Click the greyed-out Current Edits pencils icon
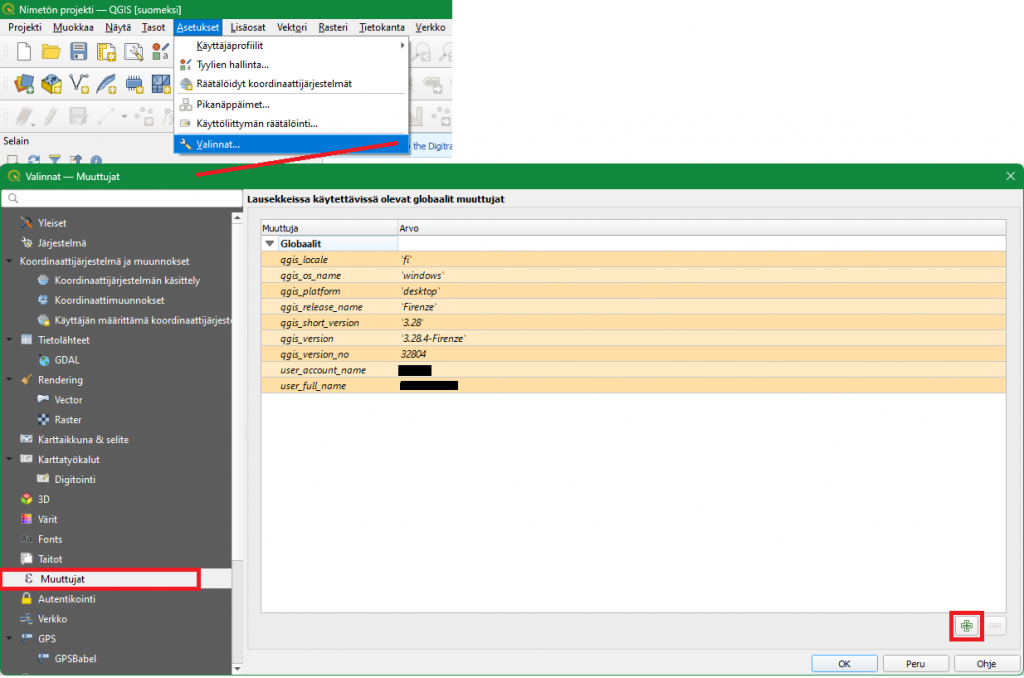Image resolution: width=1024 pixels, height=678 pixels. click(x=25, y=116)
